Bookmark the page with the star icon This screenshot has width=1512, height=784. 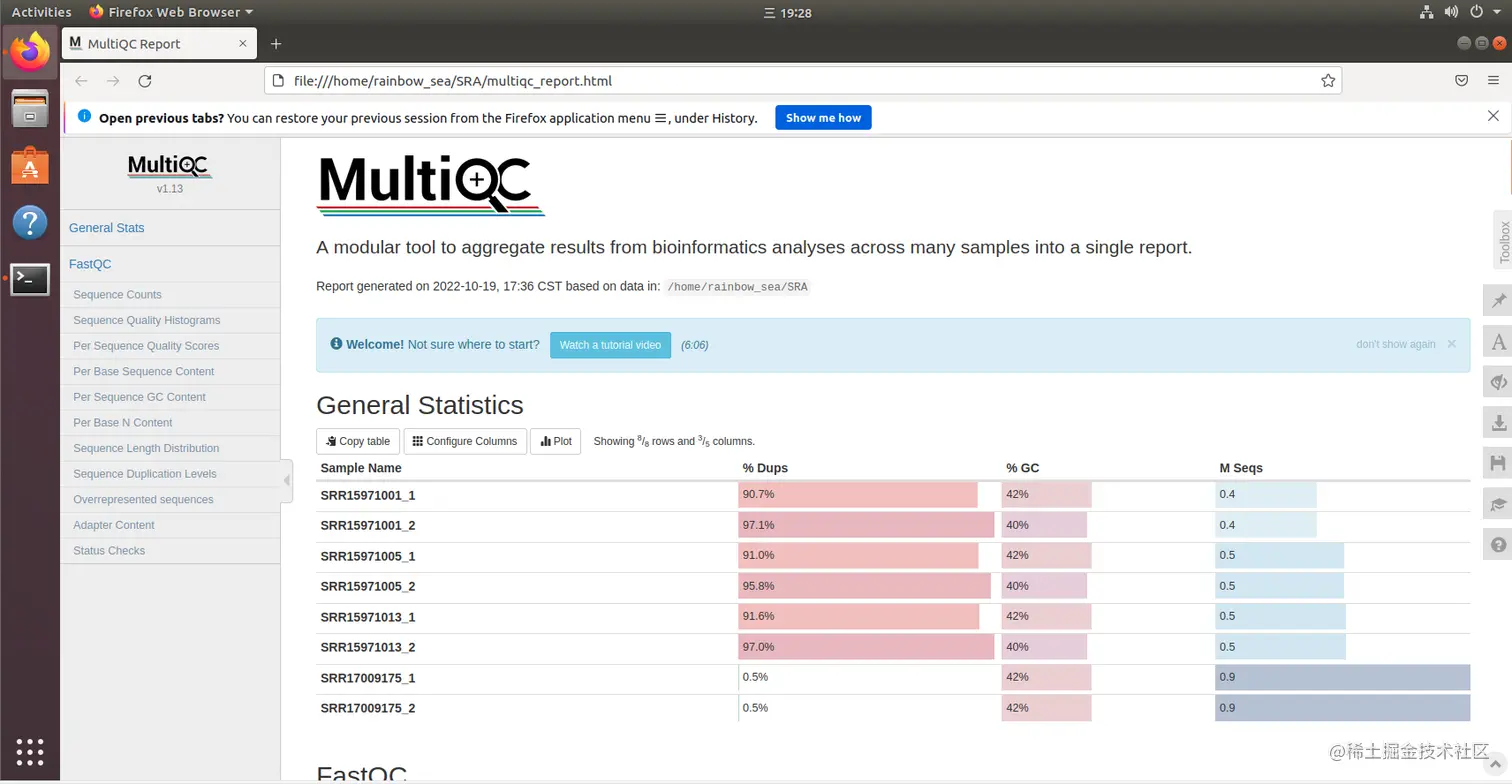[1327, 80]
